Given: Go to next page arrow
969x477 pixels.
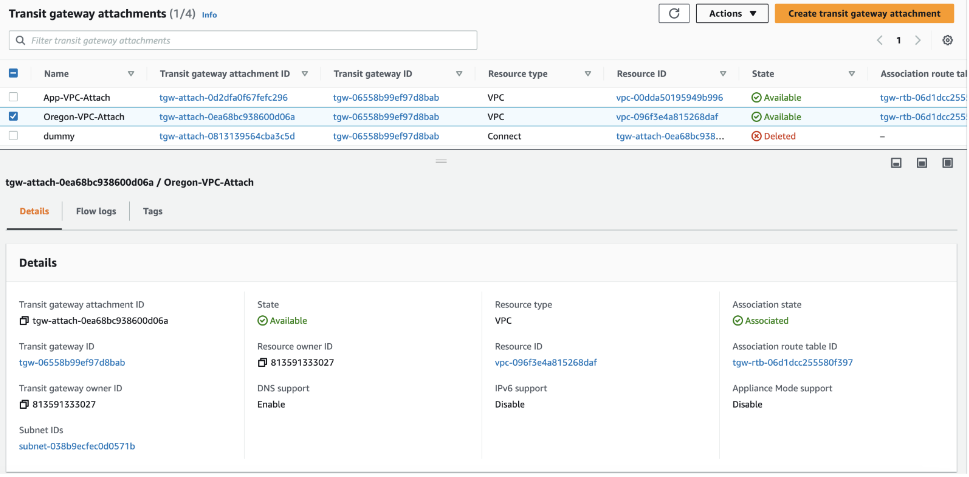Looking at the screenshot, I should pos(918,40).
